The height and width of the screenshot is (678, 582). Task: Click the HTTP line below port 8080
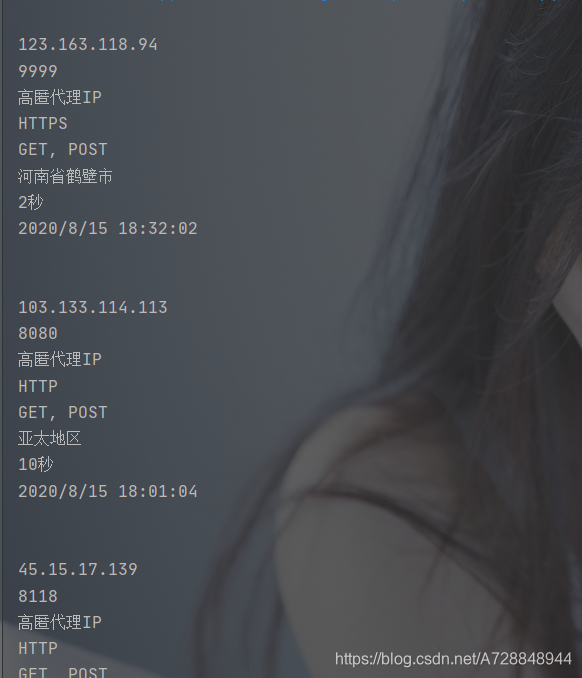38,386
